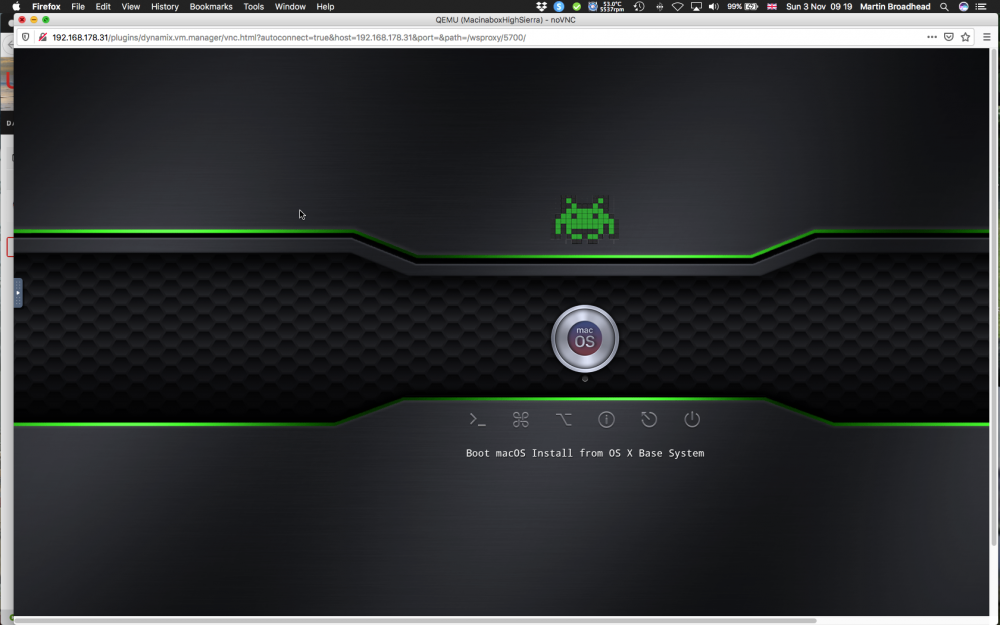The height and width of the screenshot is (625, 1000).
Task: Bookmark this page with star
Action: pos(966,37)
